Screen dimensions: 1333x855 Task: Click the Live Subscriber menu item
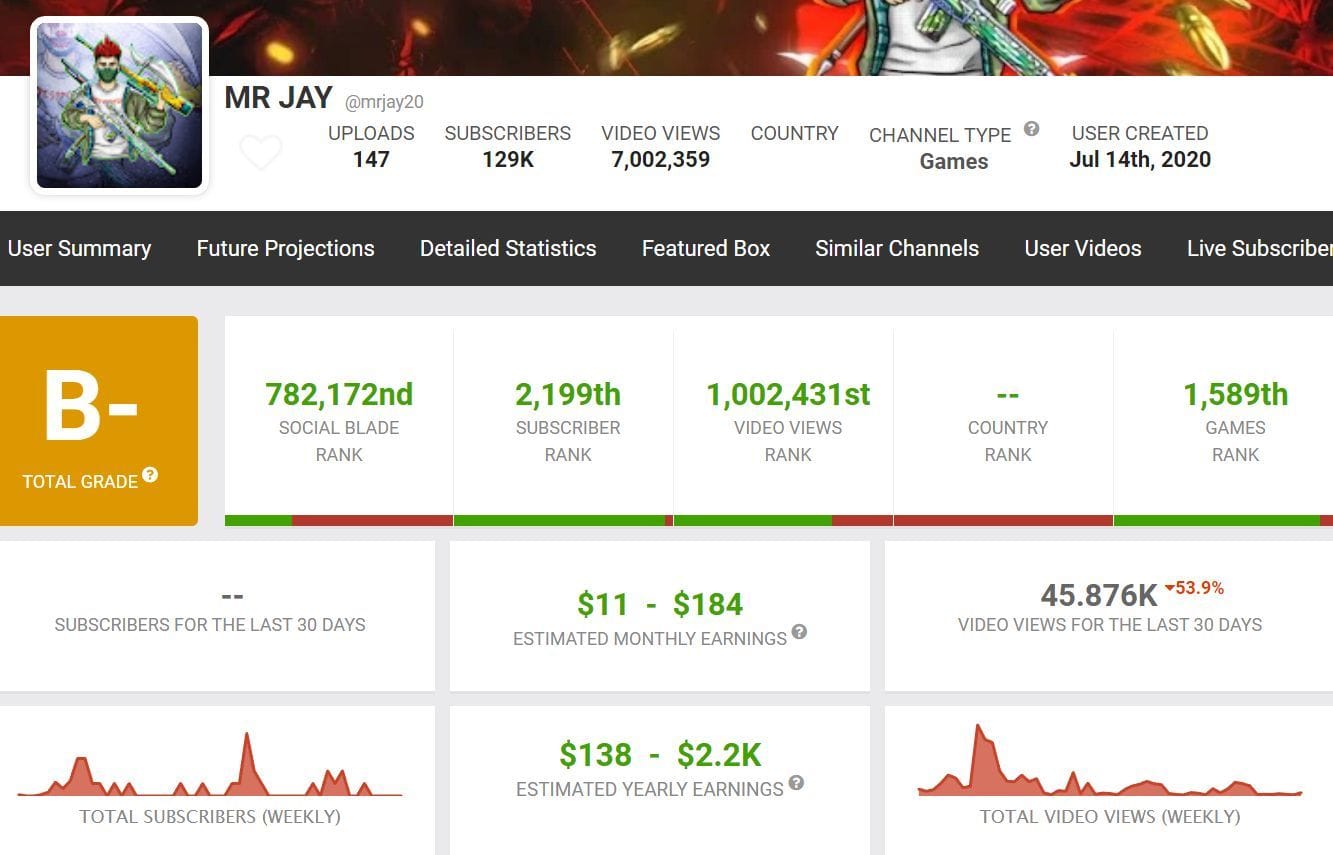pos(1258,248)
